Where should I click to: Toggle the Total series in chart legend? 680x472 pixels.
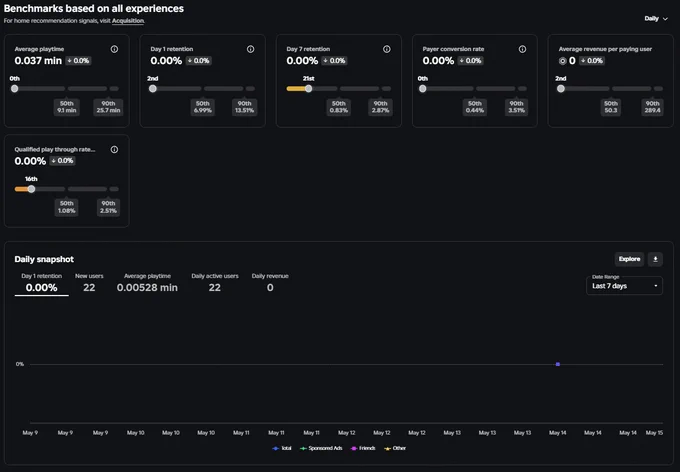click(282, 448)
